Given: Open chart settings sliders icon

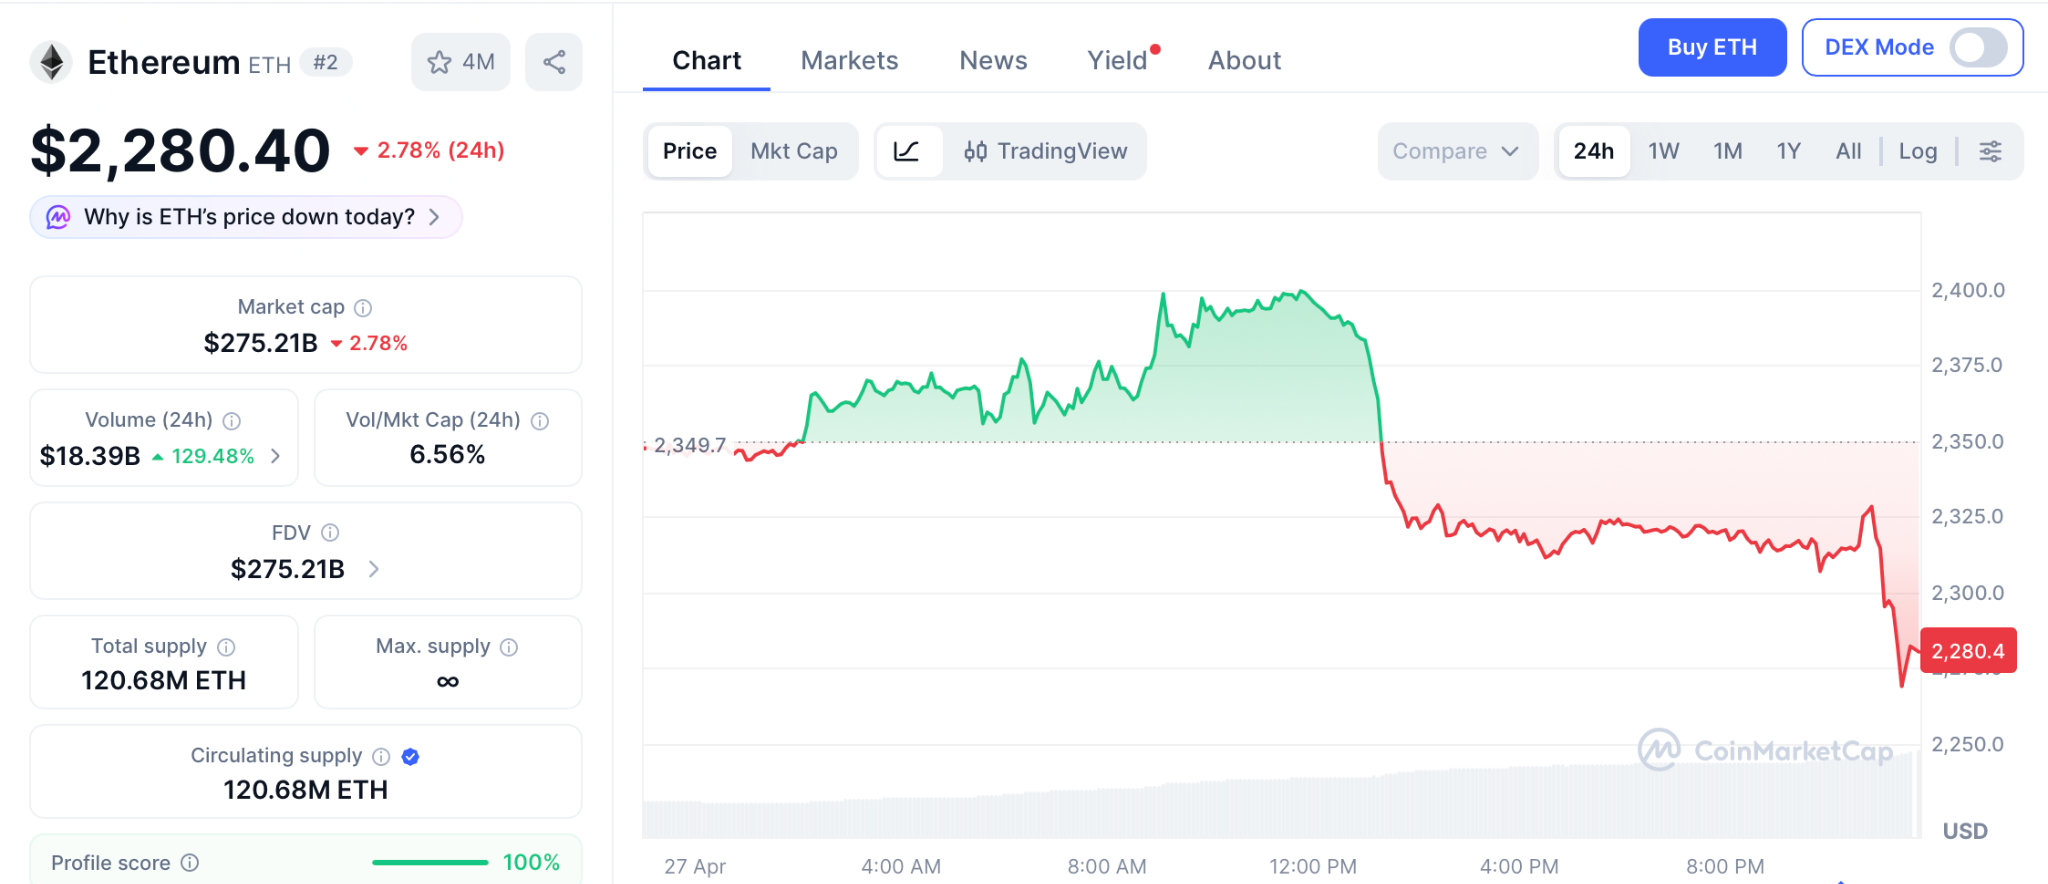Looking at the screenshot, I should pyautogui.click(x=1990, y=151).
